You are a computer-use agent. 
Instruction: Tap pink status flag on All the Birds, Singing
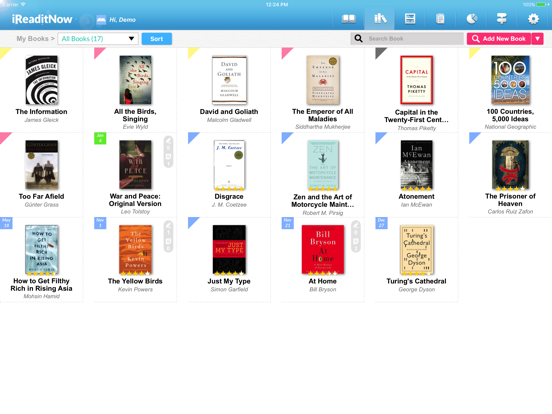[x=98, y=52]
